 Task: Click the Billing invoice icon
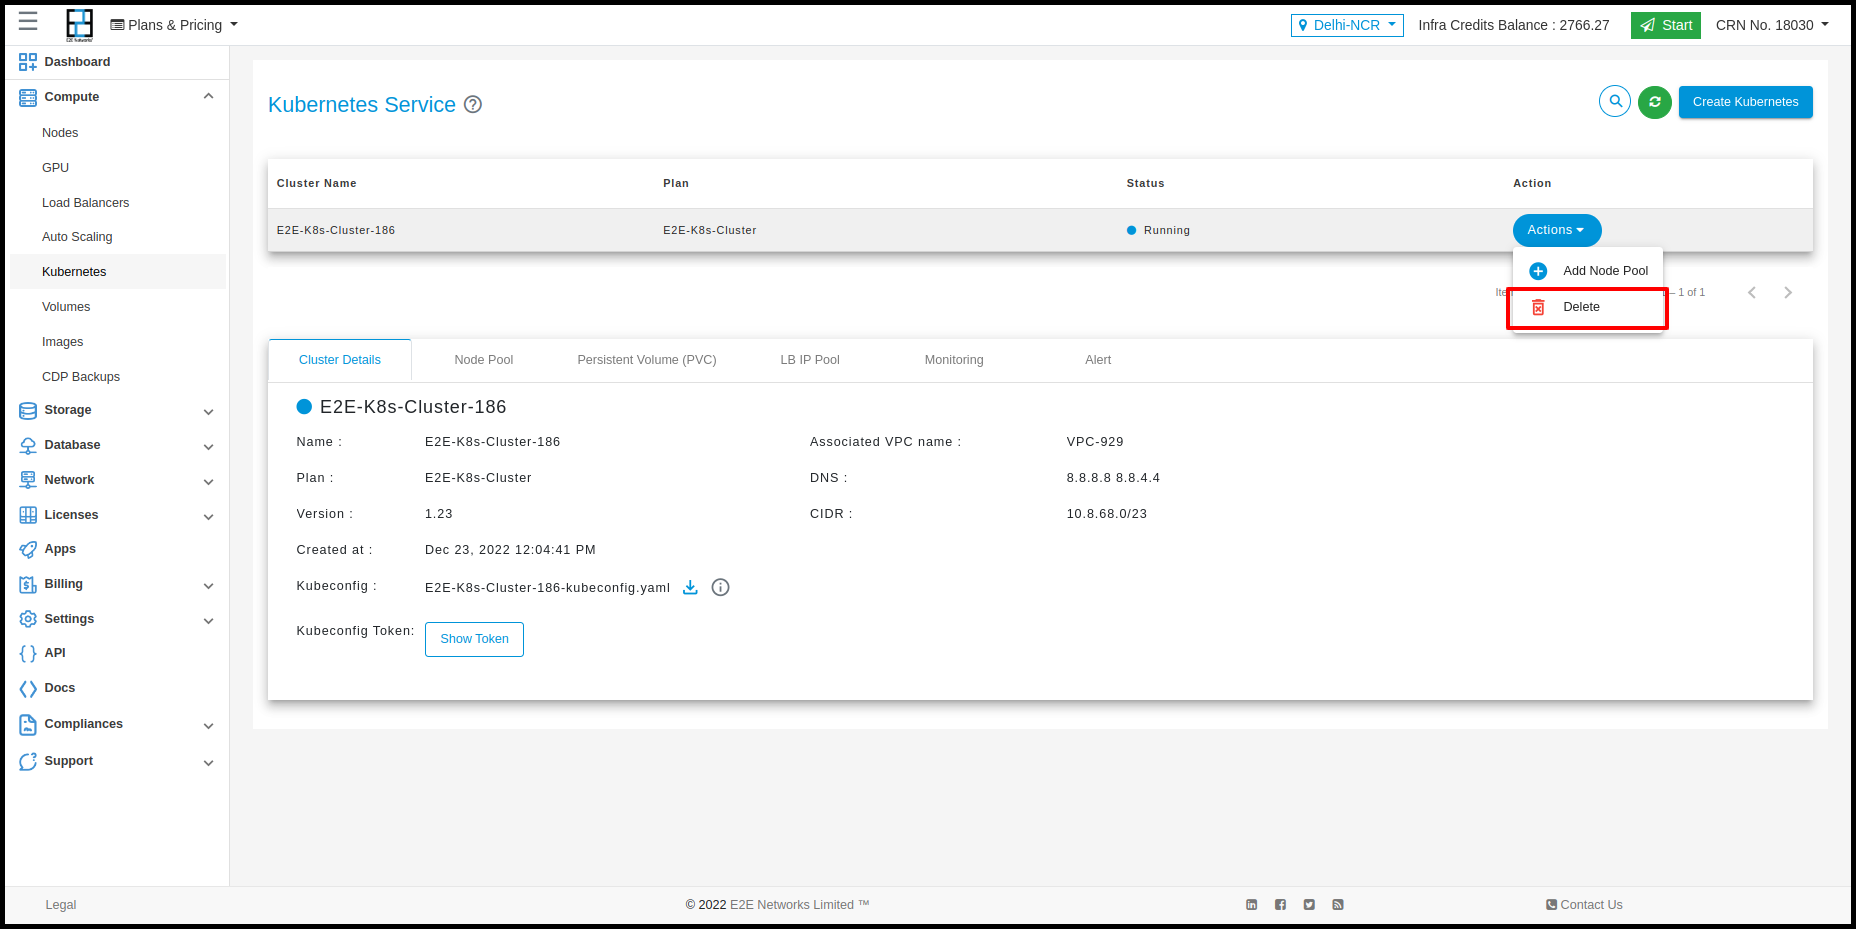click(x=28, y=584)
